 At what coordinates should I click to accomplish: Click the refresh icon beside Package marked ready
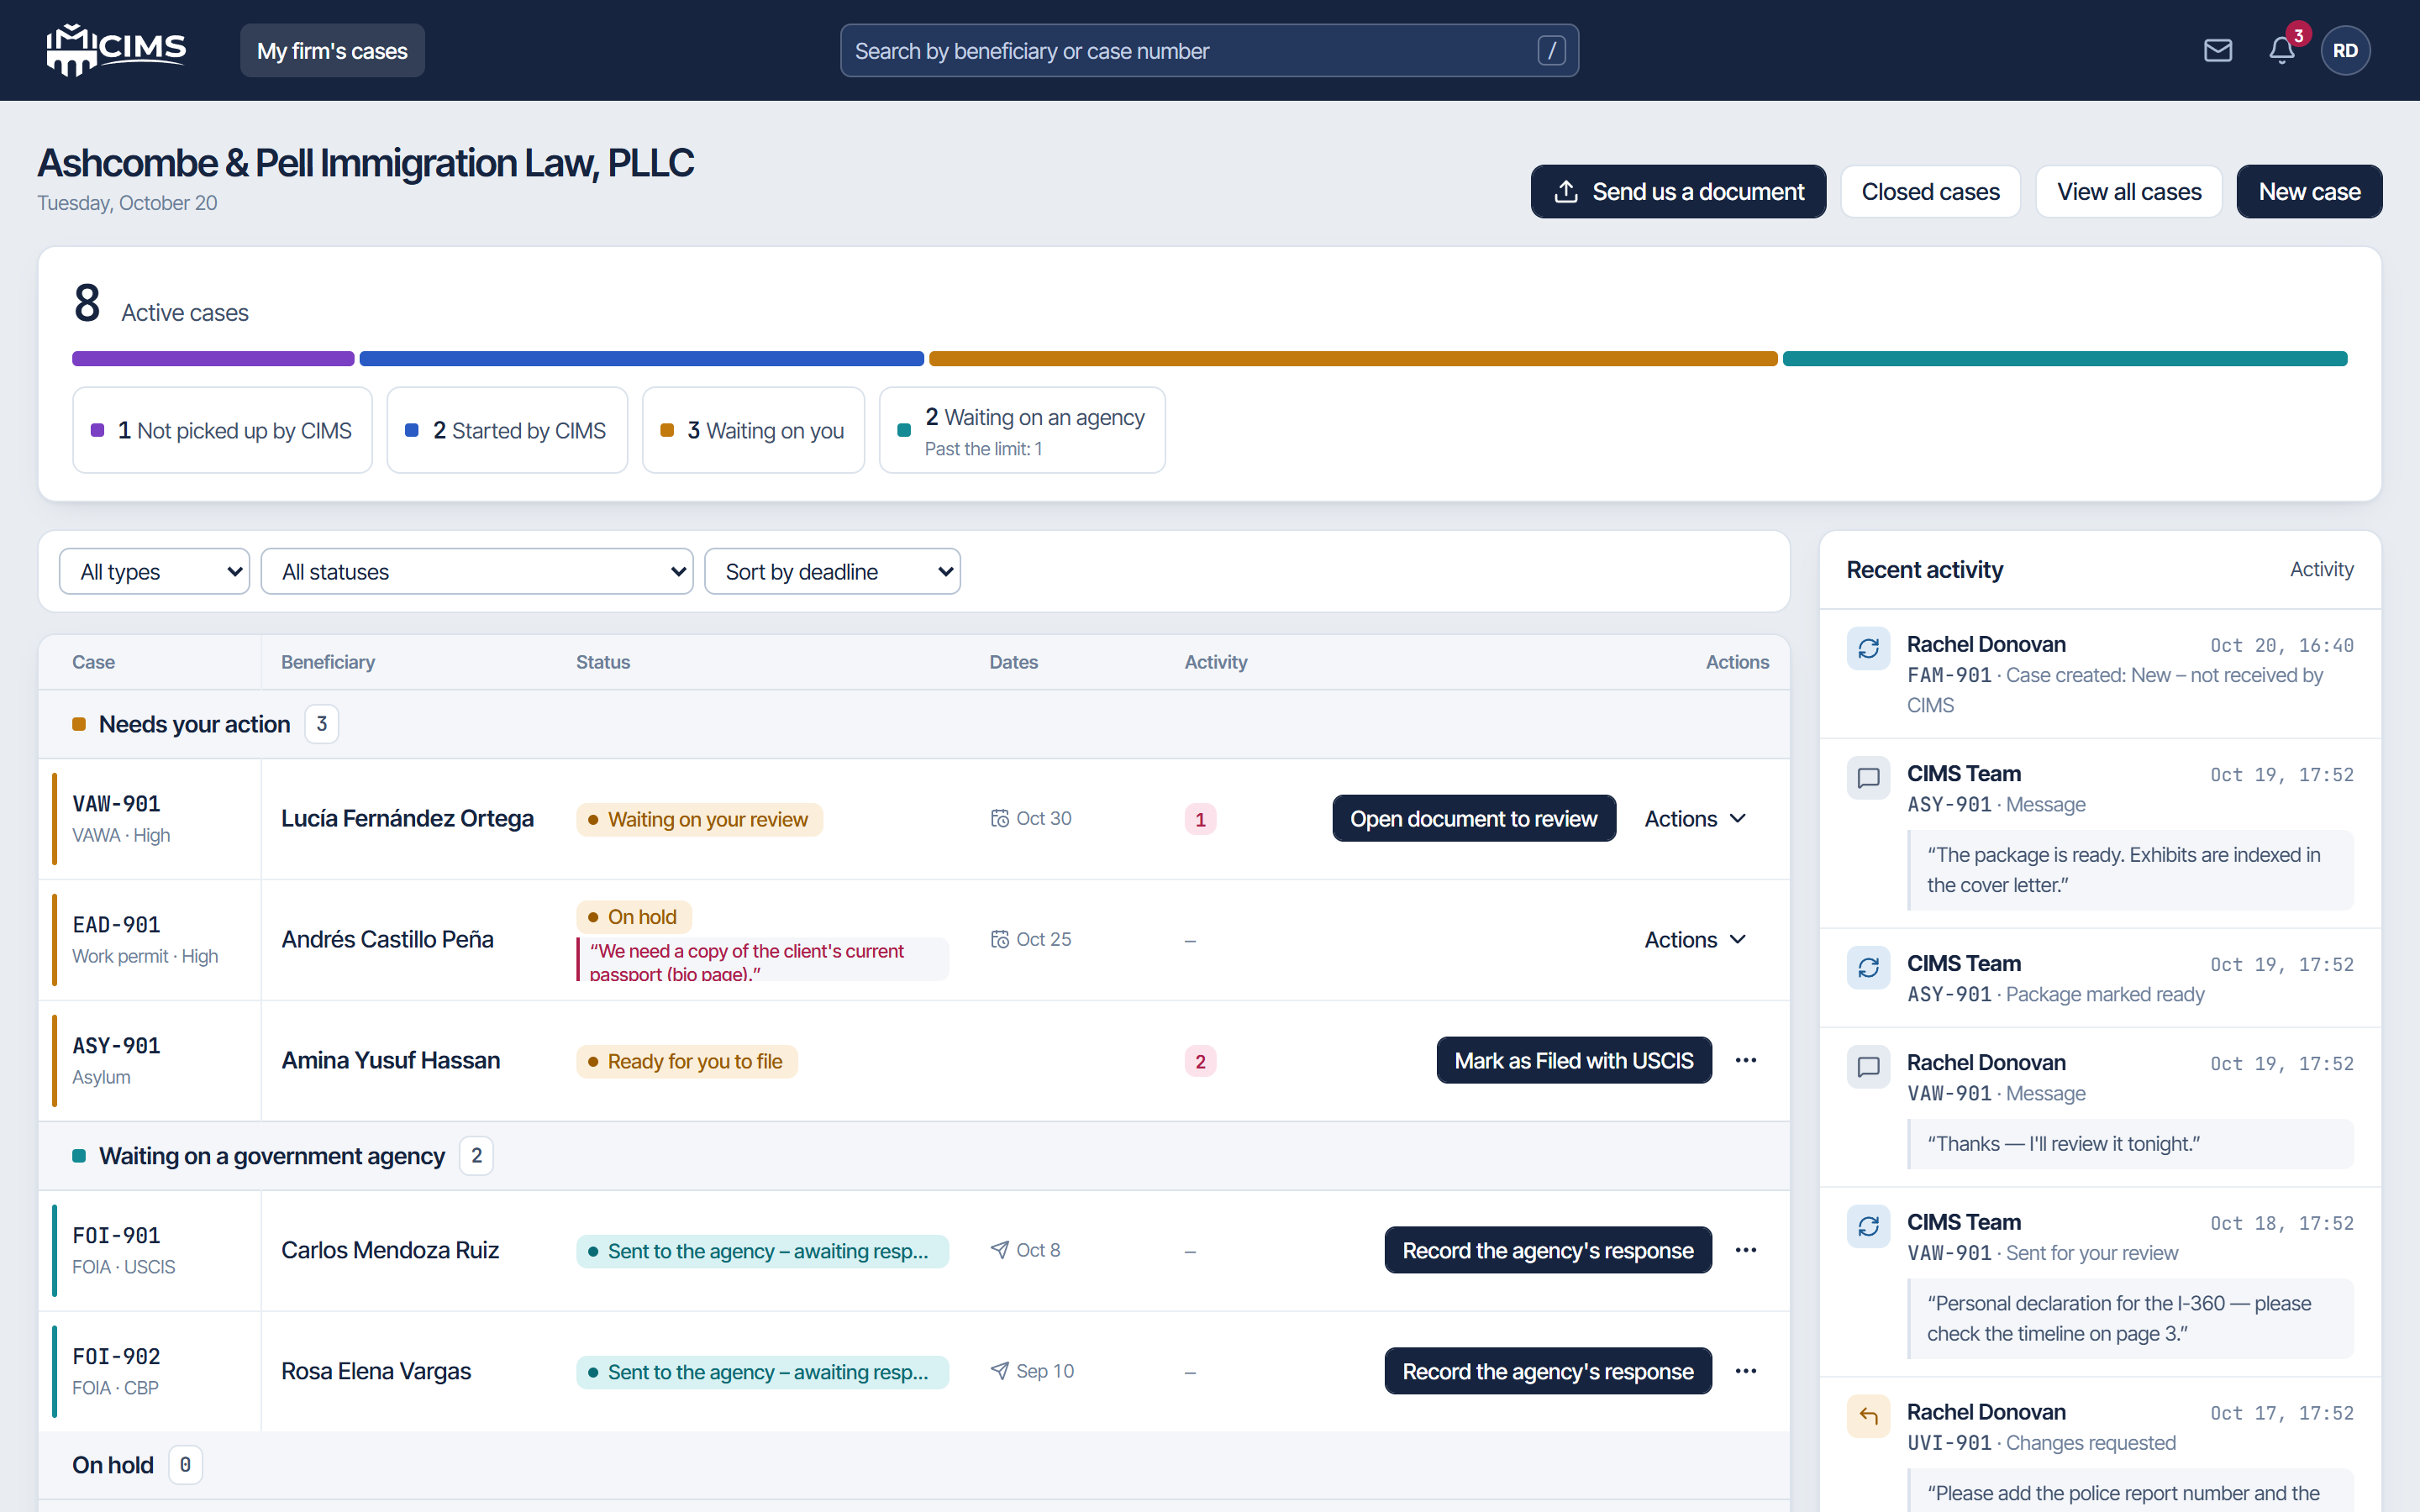[1868, 967]
